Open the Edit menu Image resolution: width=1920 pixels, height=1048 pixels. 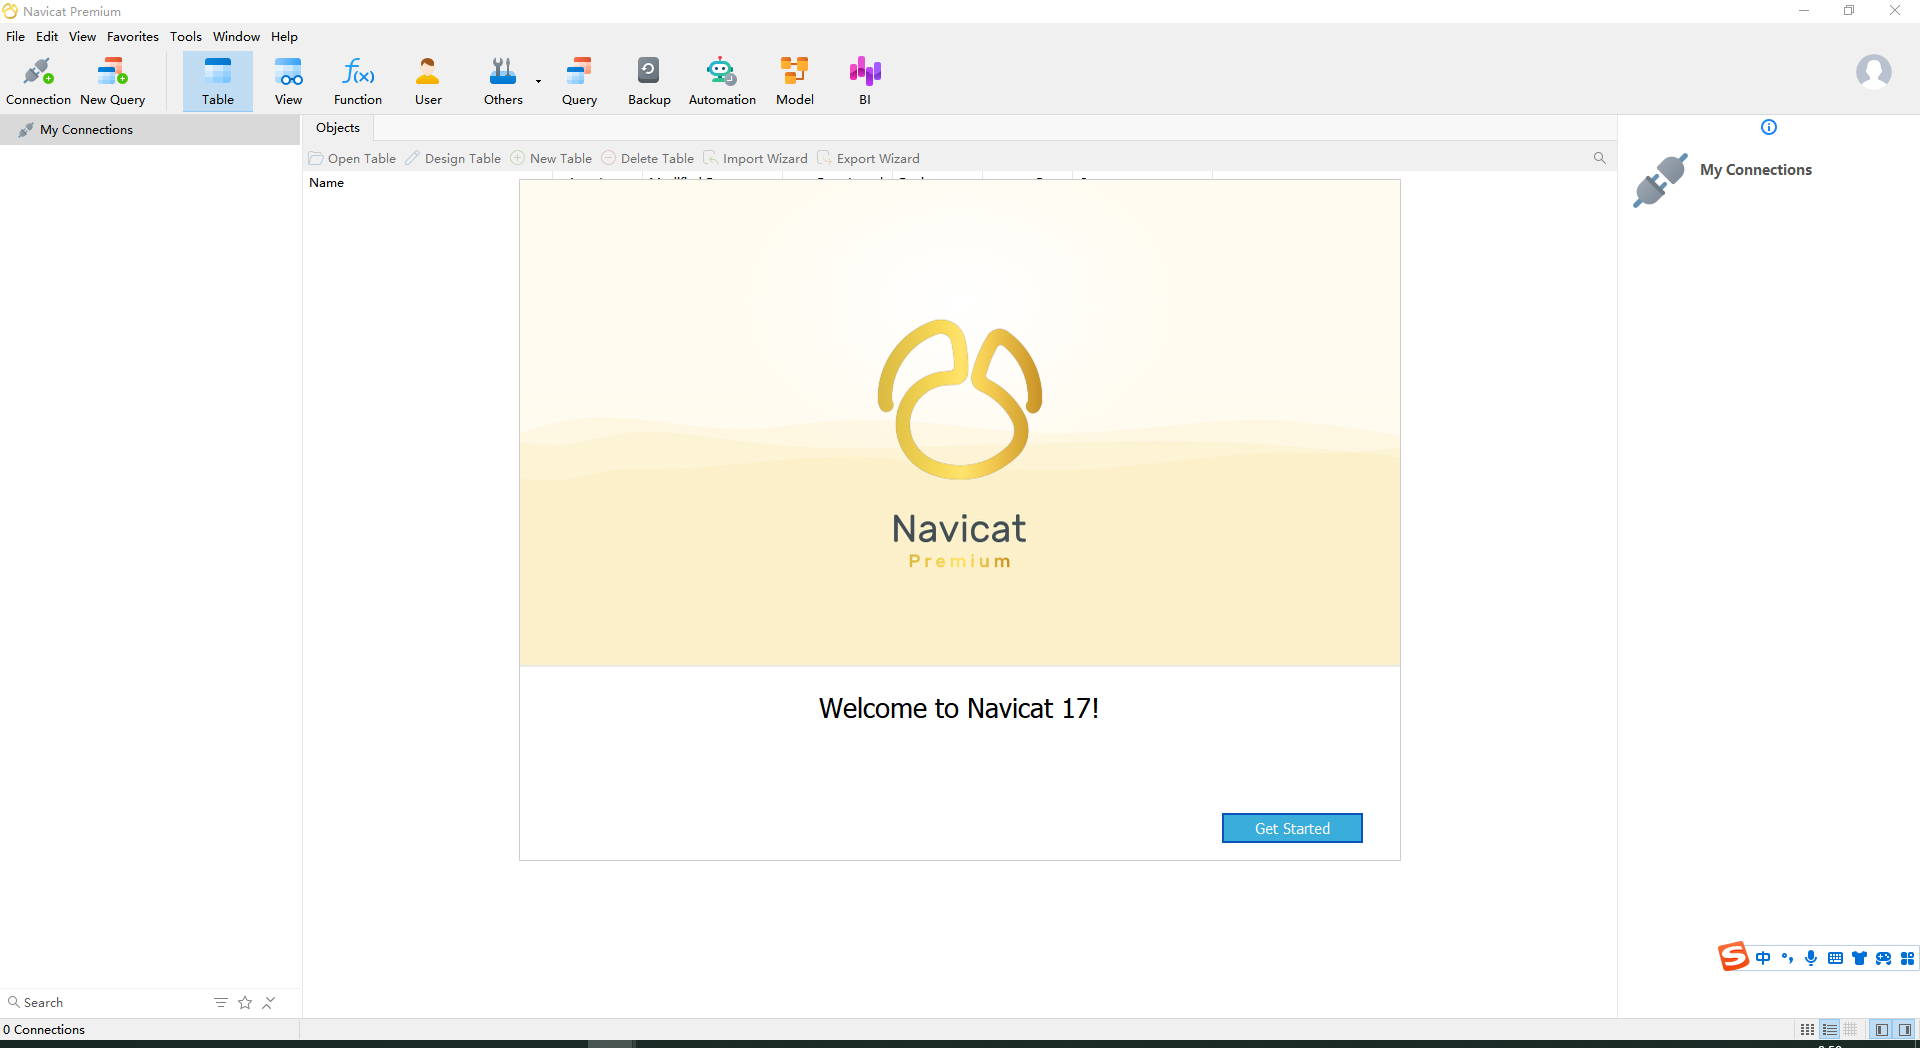click(47, 37)
